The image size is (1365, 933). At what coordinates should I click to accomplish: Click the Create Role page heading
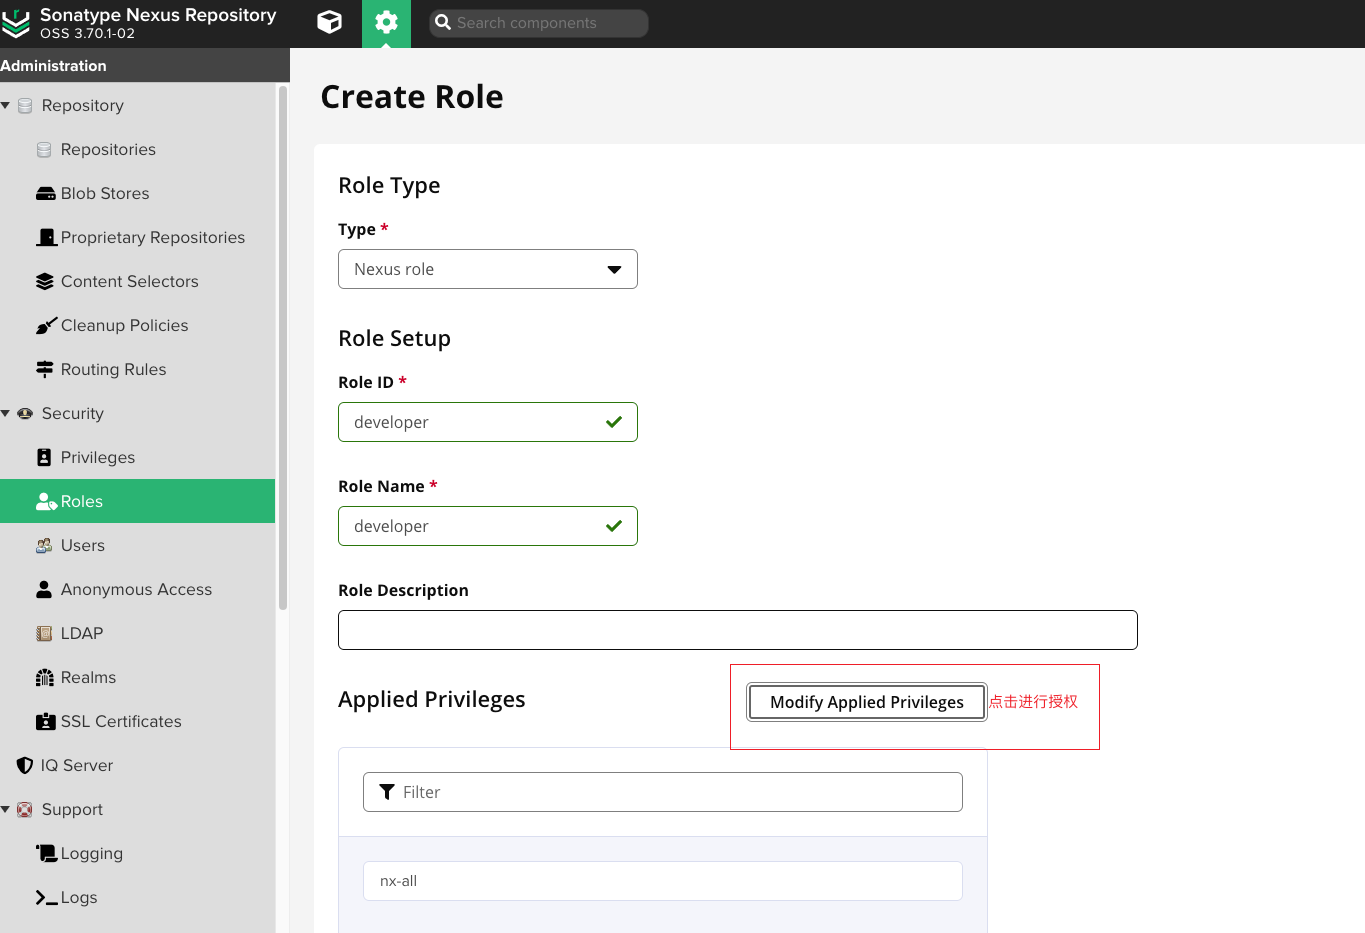[x=412, y=97]
